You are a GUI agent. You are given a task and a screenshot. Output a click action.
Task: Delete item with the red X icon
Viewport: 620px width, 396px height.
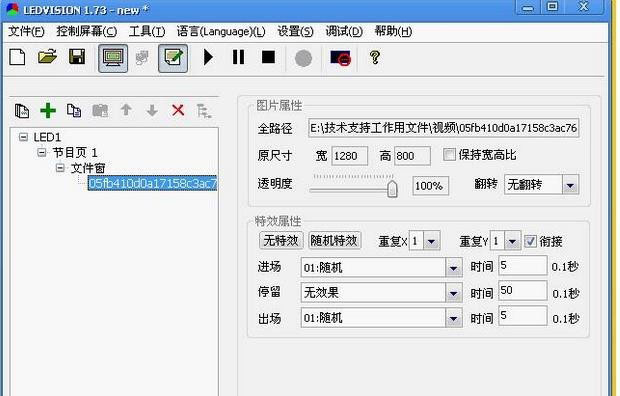point(178,110)
